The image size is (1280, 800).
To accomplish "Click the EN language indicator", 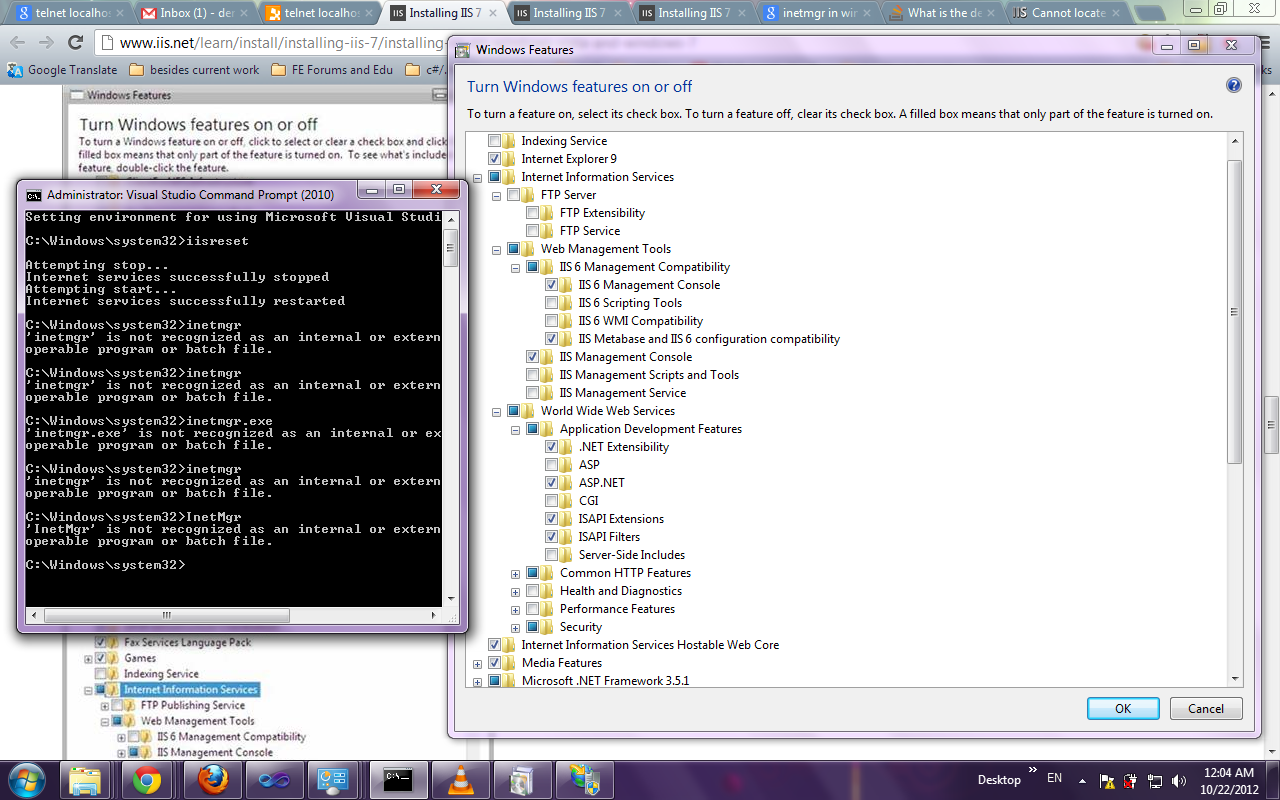I will tap(1054, 778).
